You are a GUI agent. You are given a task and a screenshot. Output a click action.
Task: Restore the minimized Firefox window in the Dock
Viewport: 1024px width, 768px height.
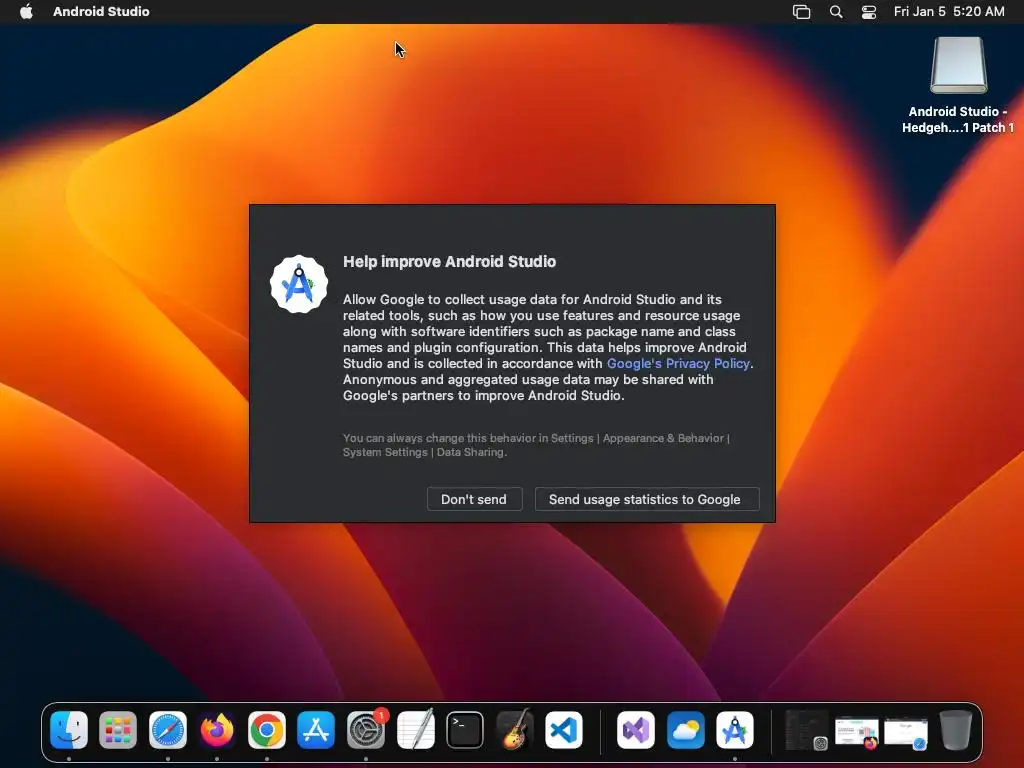tap(856, 731)
